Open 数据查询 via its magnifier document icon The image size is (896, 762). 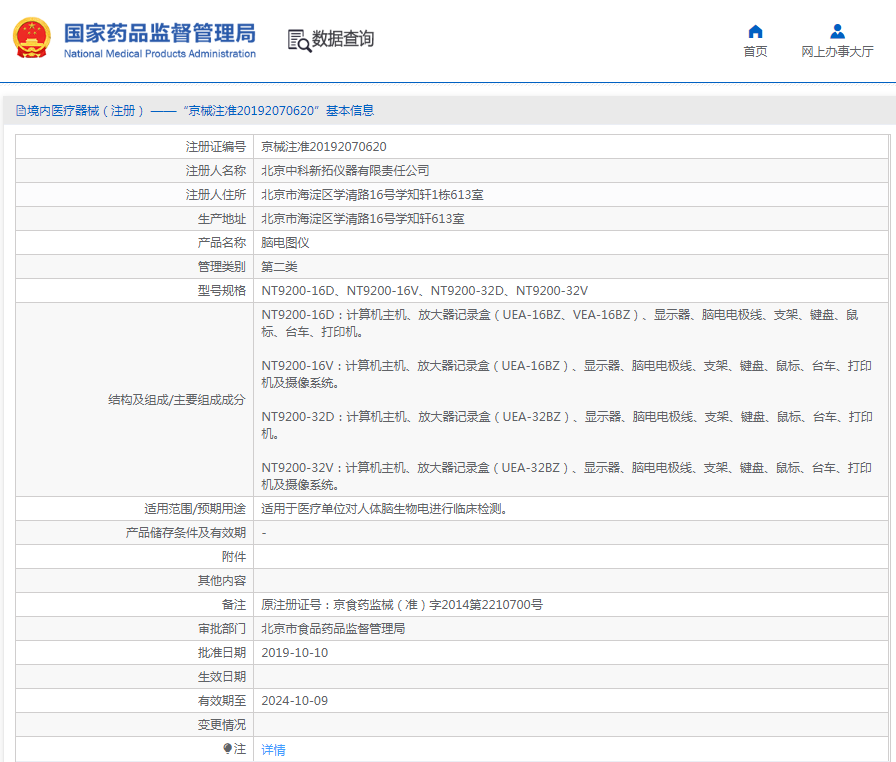point(297,40)
